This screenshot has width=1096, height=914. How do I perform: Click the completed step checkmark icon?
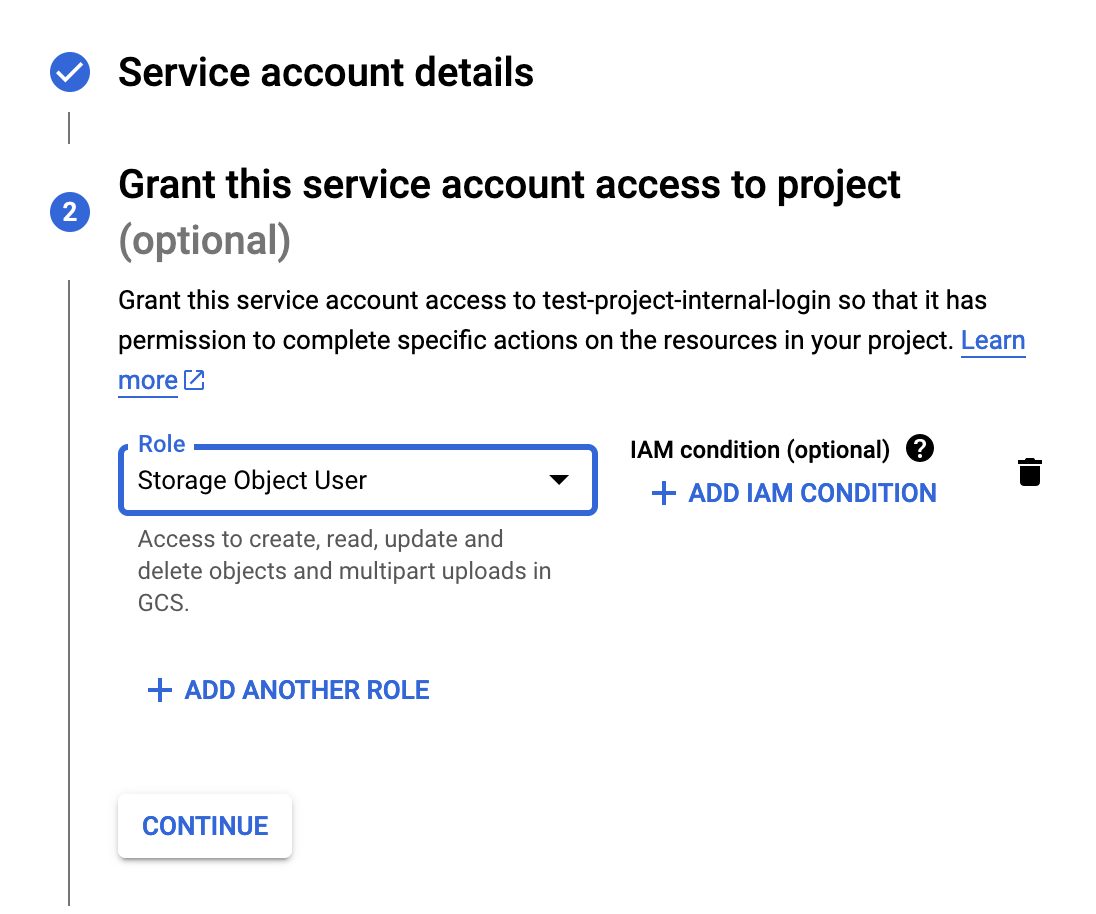[70, 72]
